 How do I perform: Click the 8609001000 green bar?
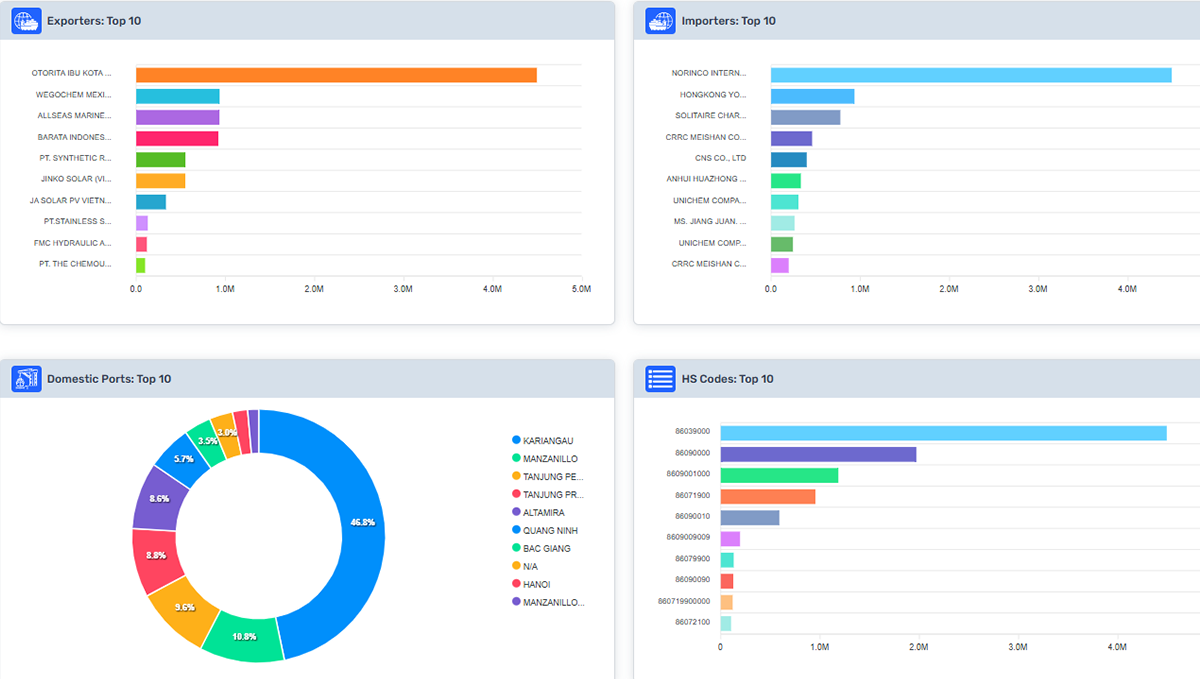click(780, 474)
